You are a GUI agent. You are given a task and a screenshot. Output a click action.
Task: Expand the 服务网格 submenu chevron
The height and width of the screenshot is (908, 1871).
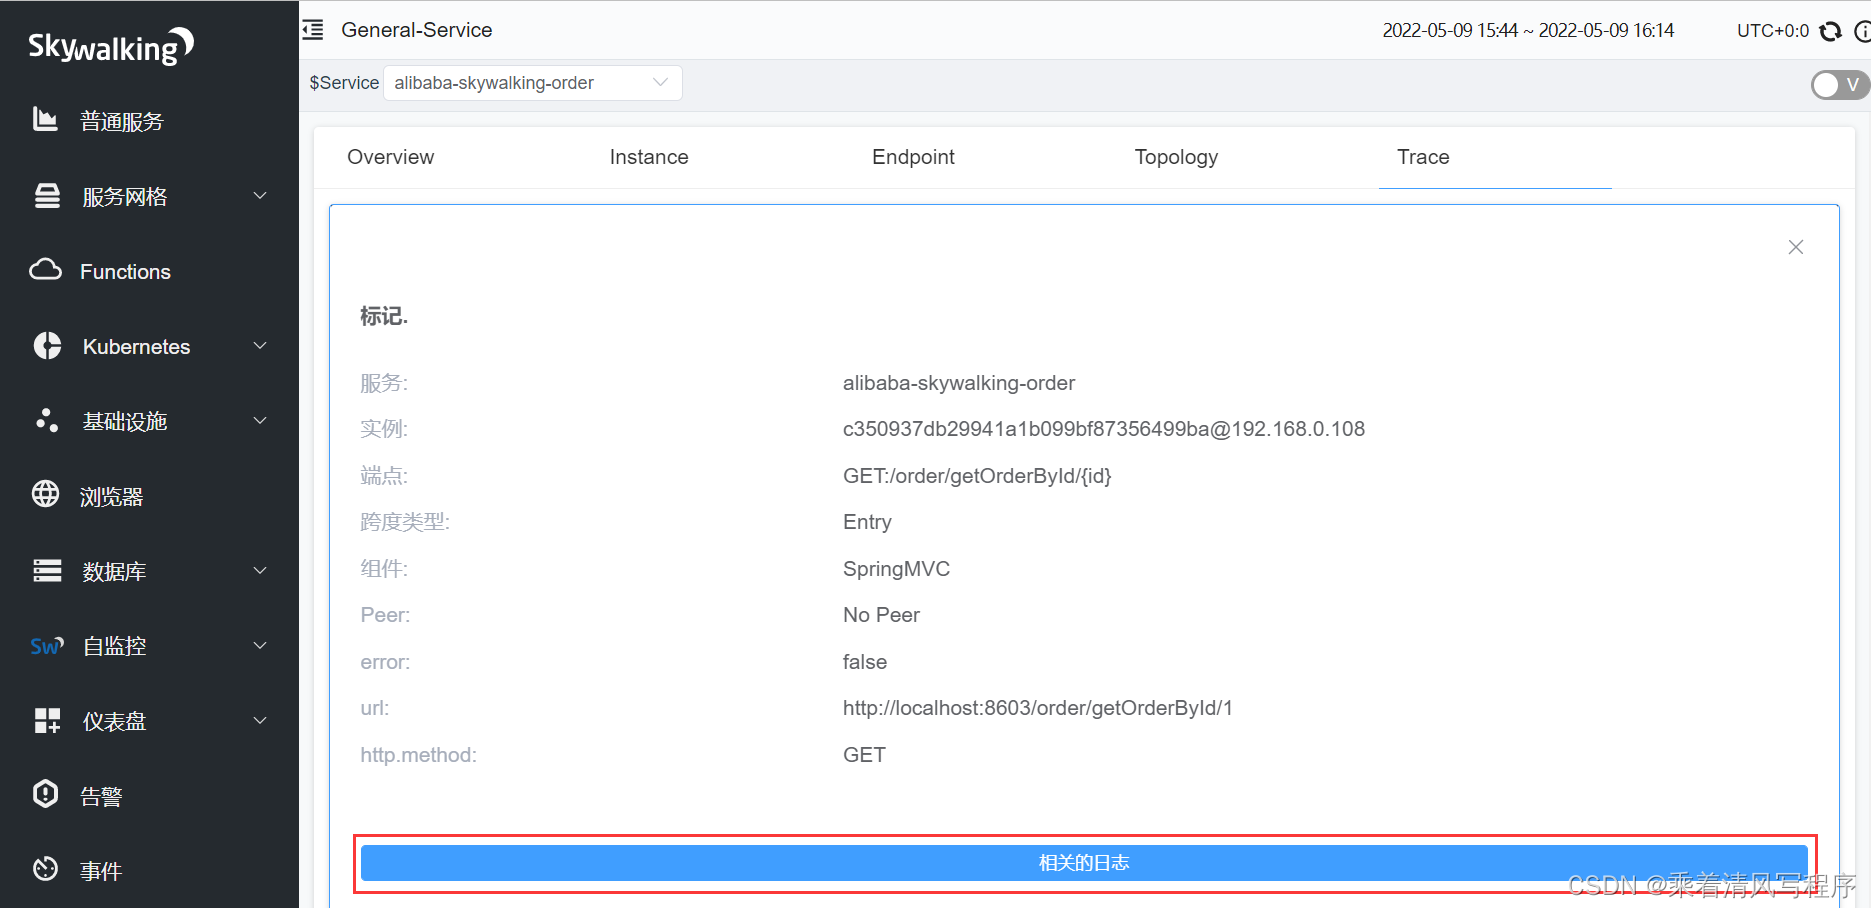pyautogui.click(x=260, y=196)
